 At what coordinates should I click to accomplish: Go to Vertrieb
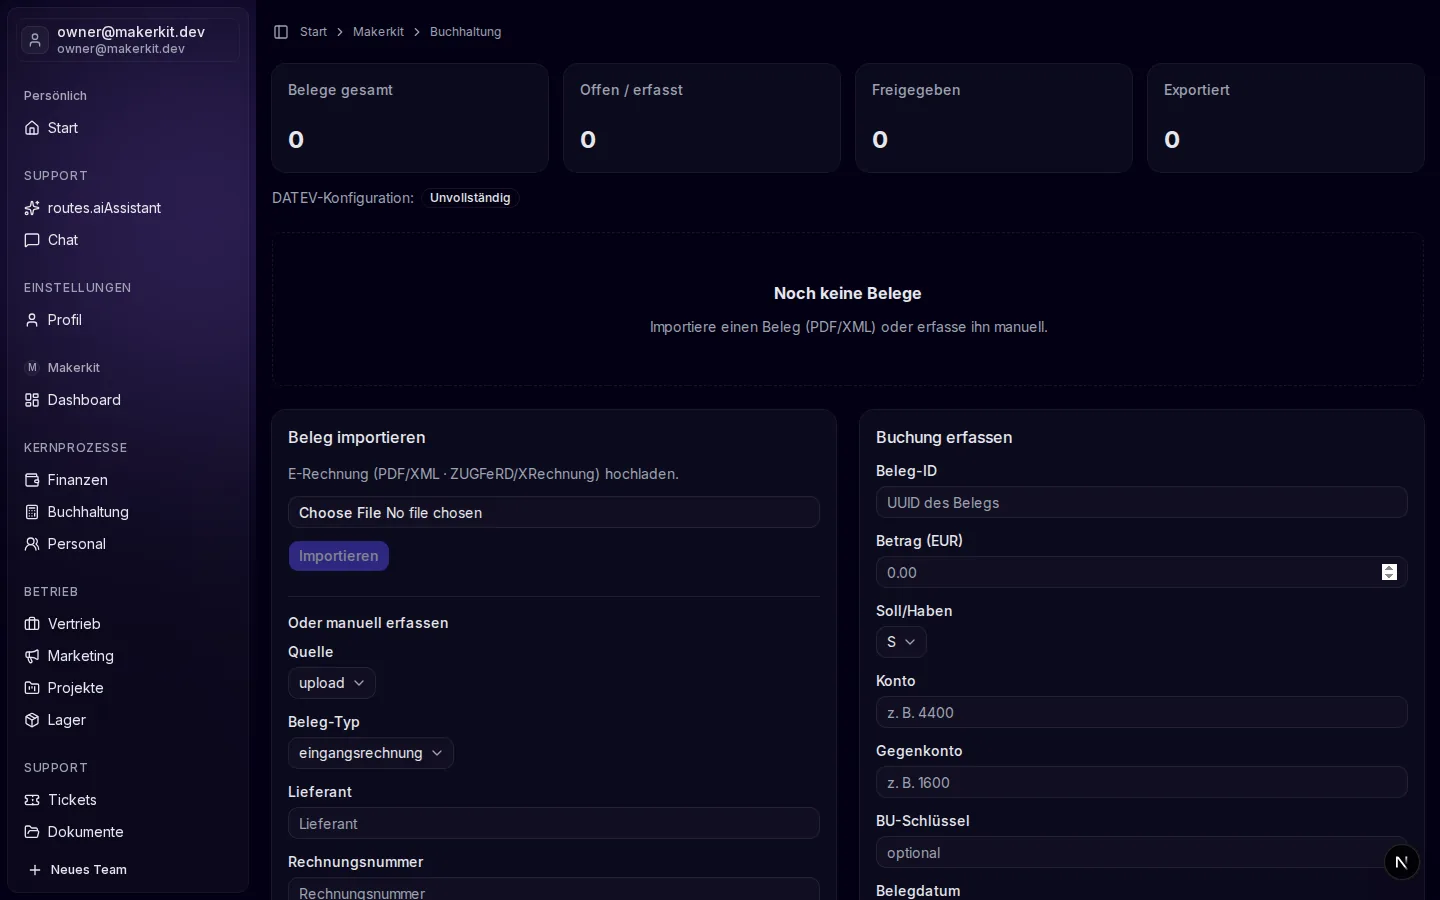coord(128,624)
